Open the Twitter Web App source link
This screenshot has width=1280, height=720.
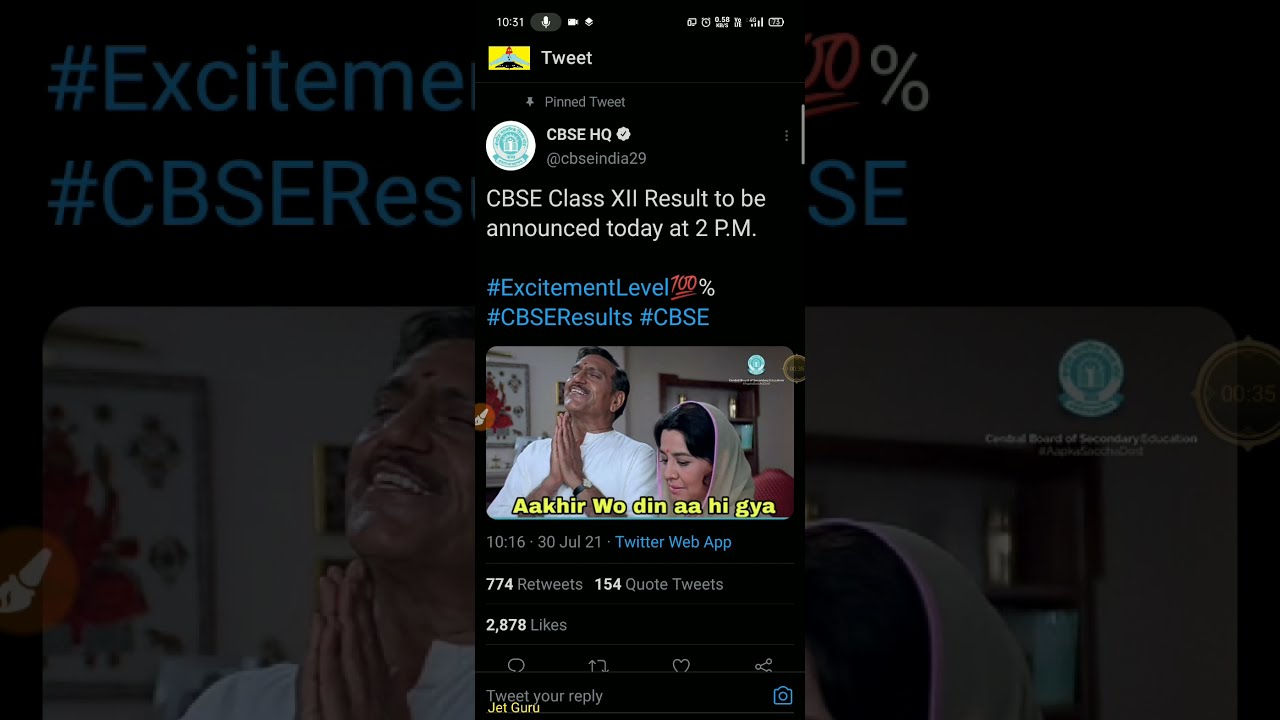tap(673, 542)
